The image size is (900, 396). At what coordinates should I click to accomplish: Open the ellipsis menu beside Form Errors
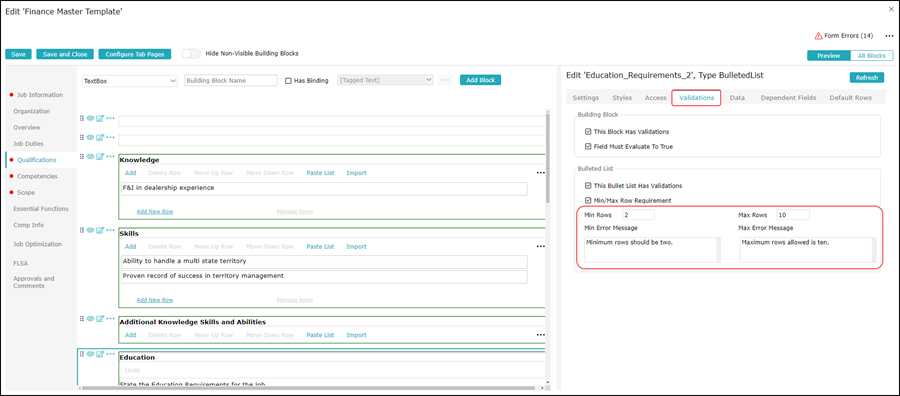coord(889,36)
